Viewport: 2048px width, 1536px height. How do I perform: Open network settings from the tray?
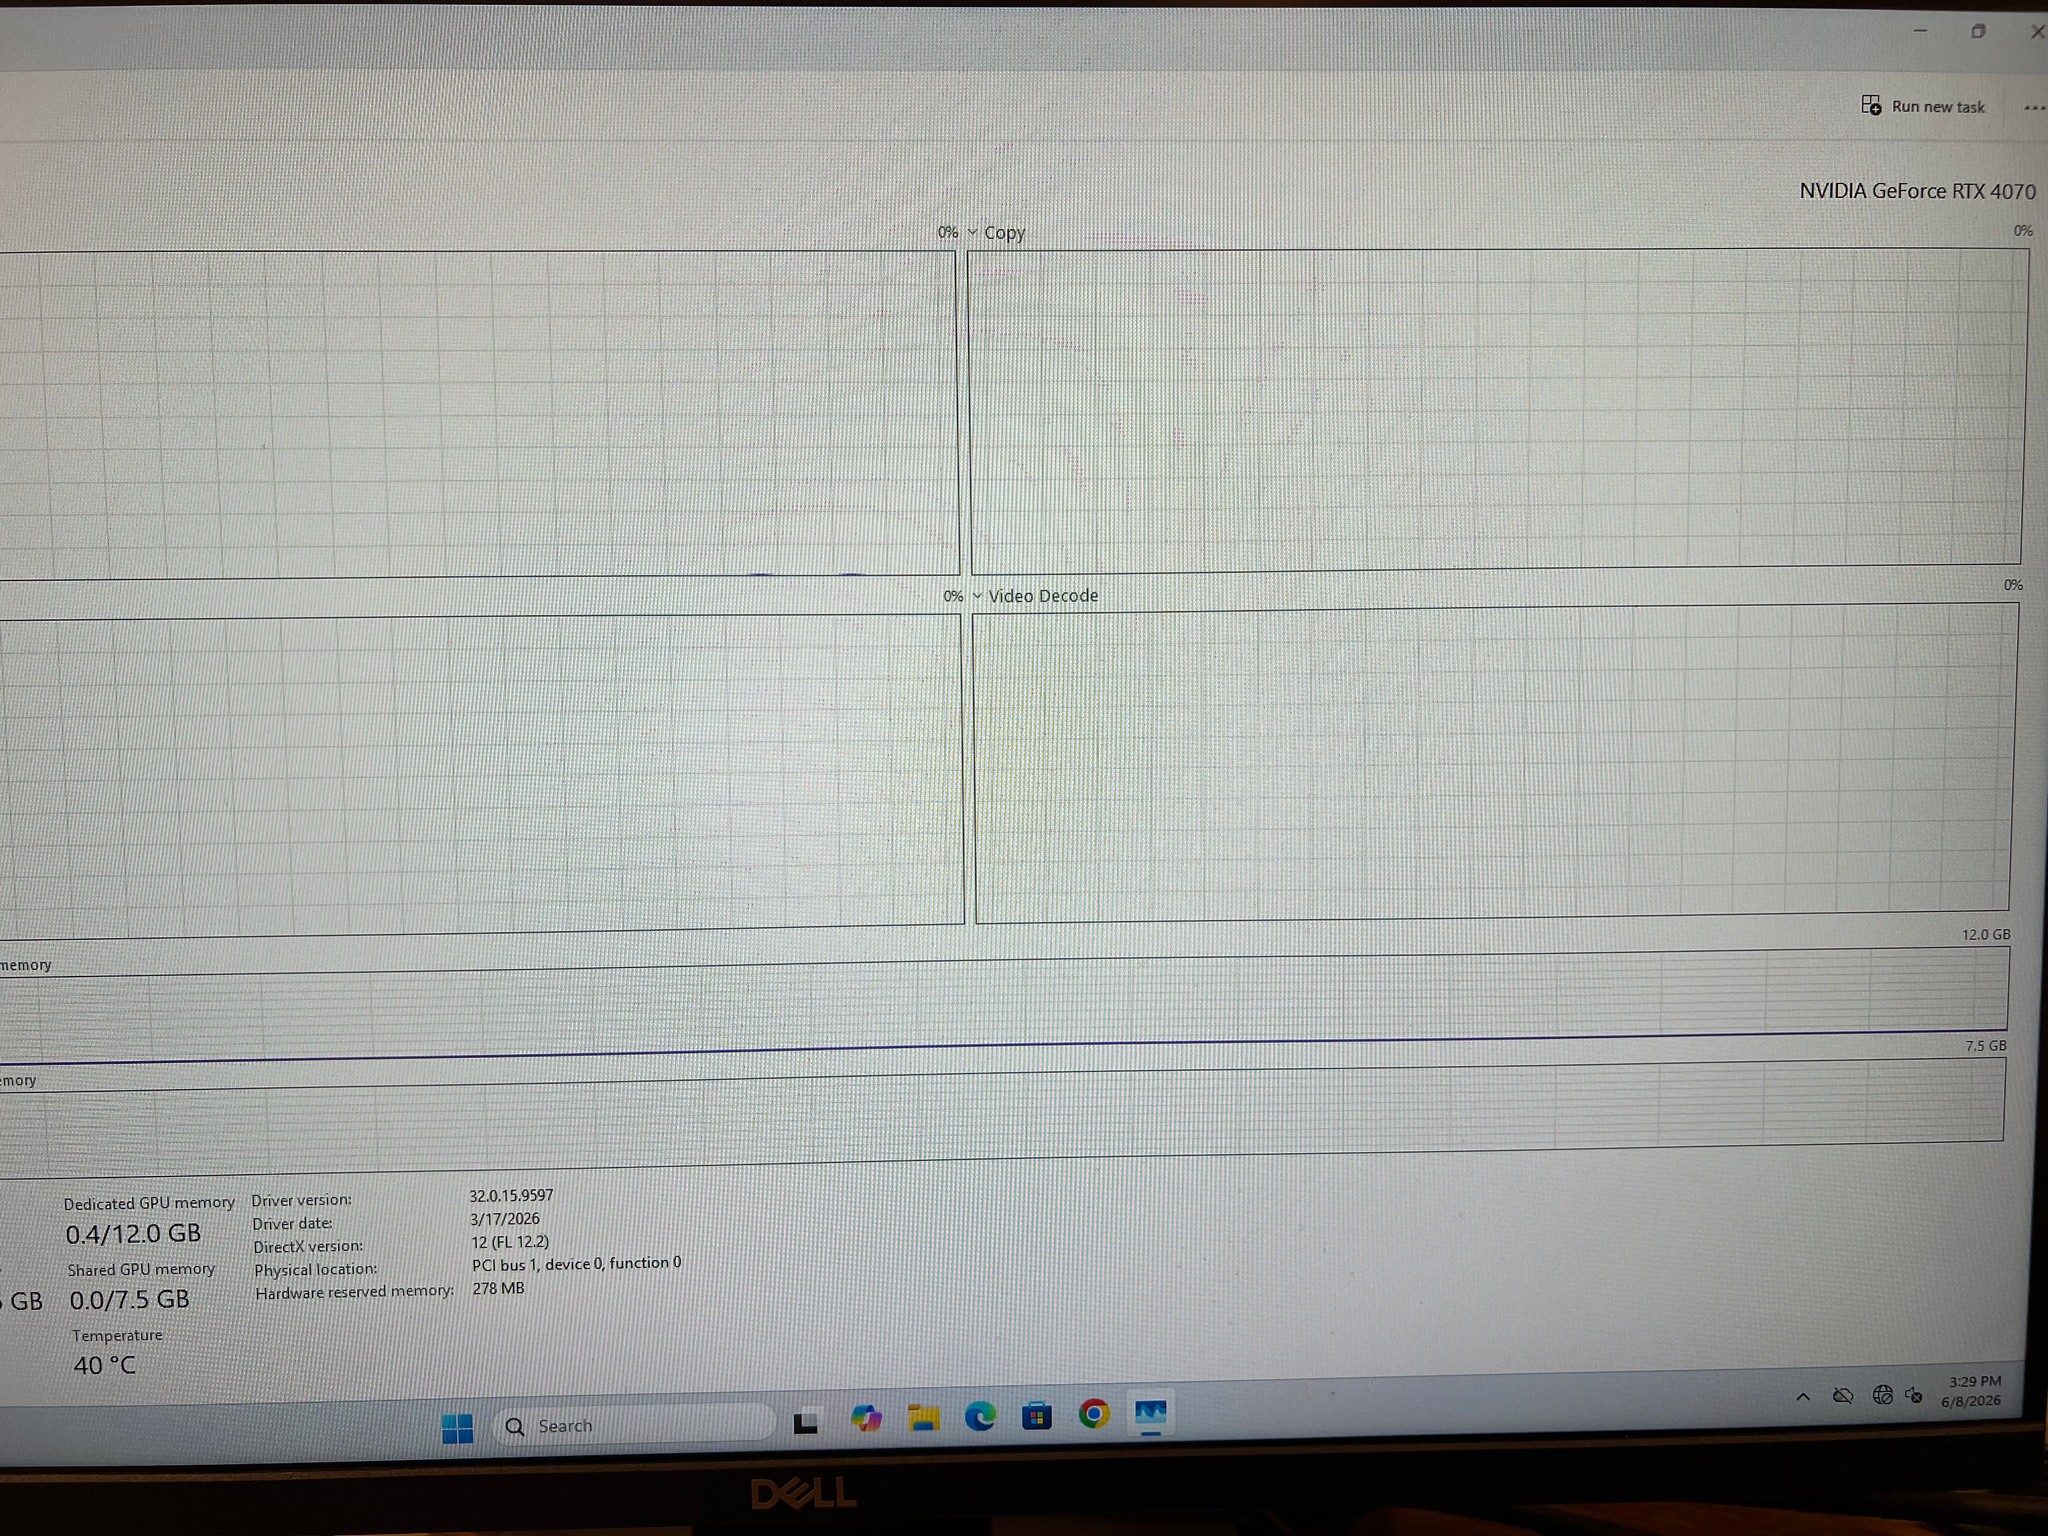tap(1882, 1394)
